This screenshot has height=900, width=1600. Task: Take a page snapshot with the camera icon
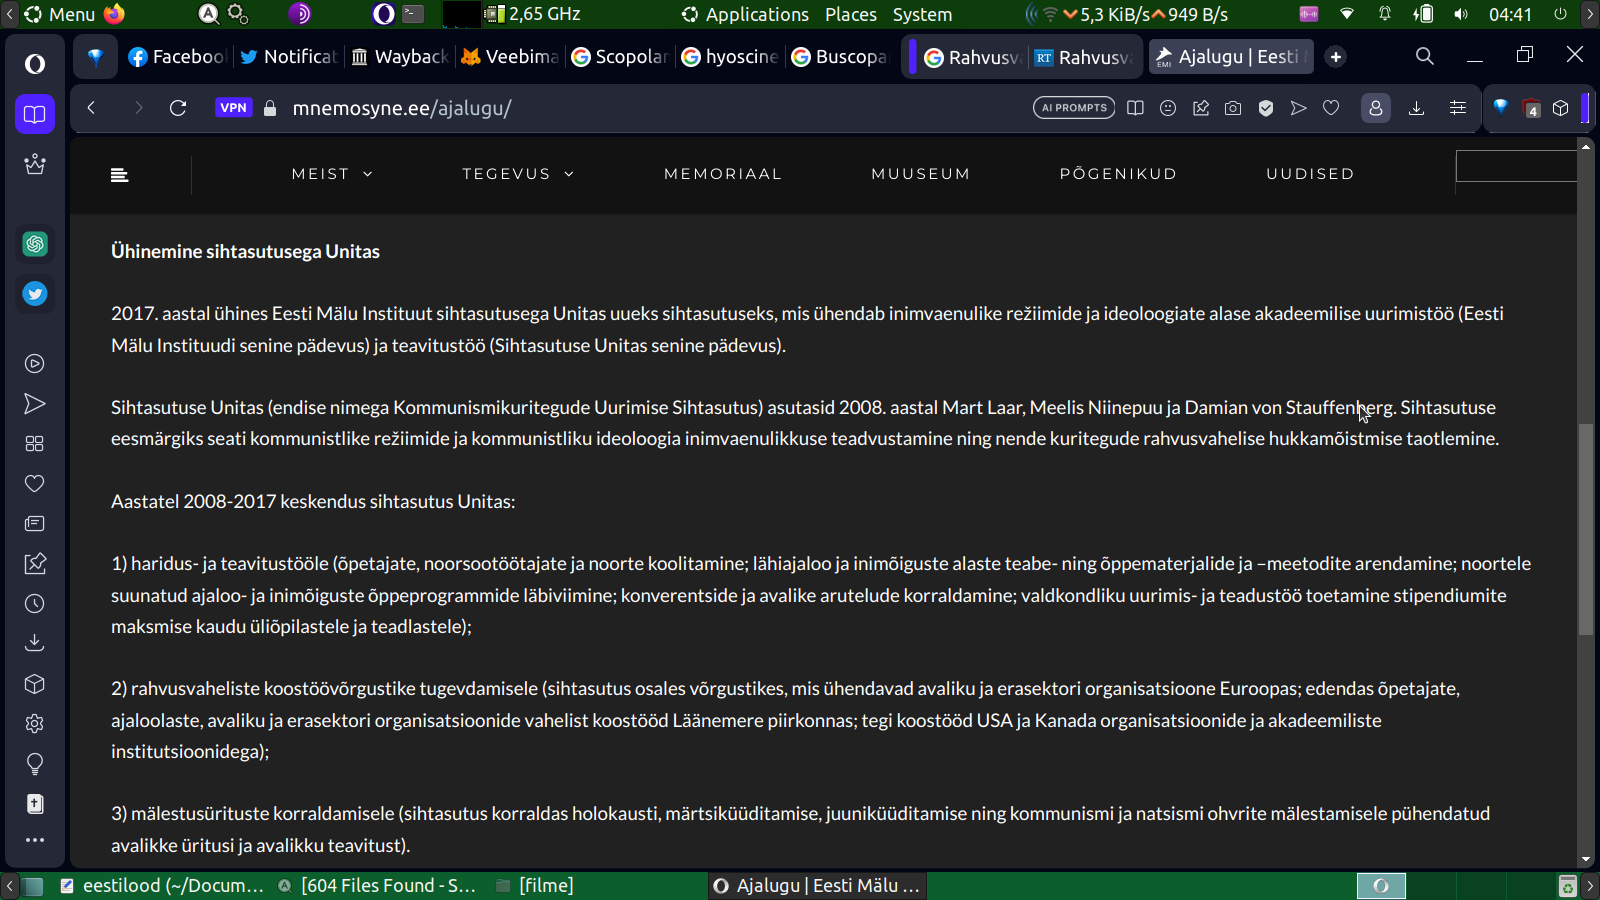1233,108
